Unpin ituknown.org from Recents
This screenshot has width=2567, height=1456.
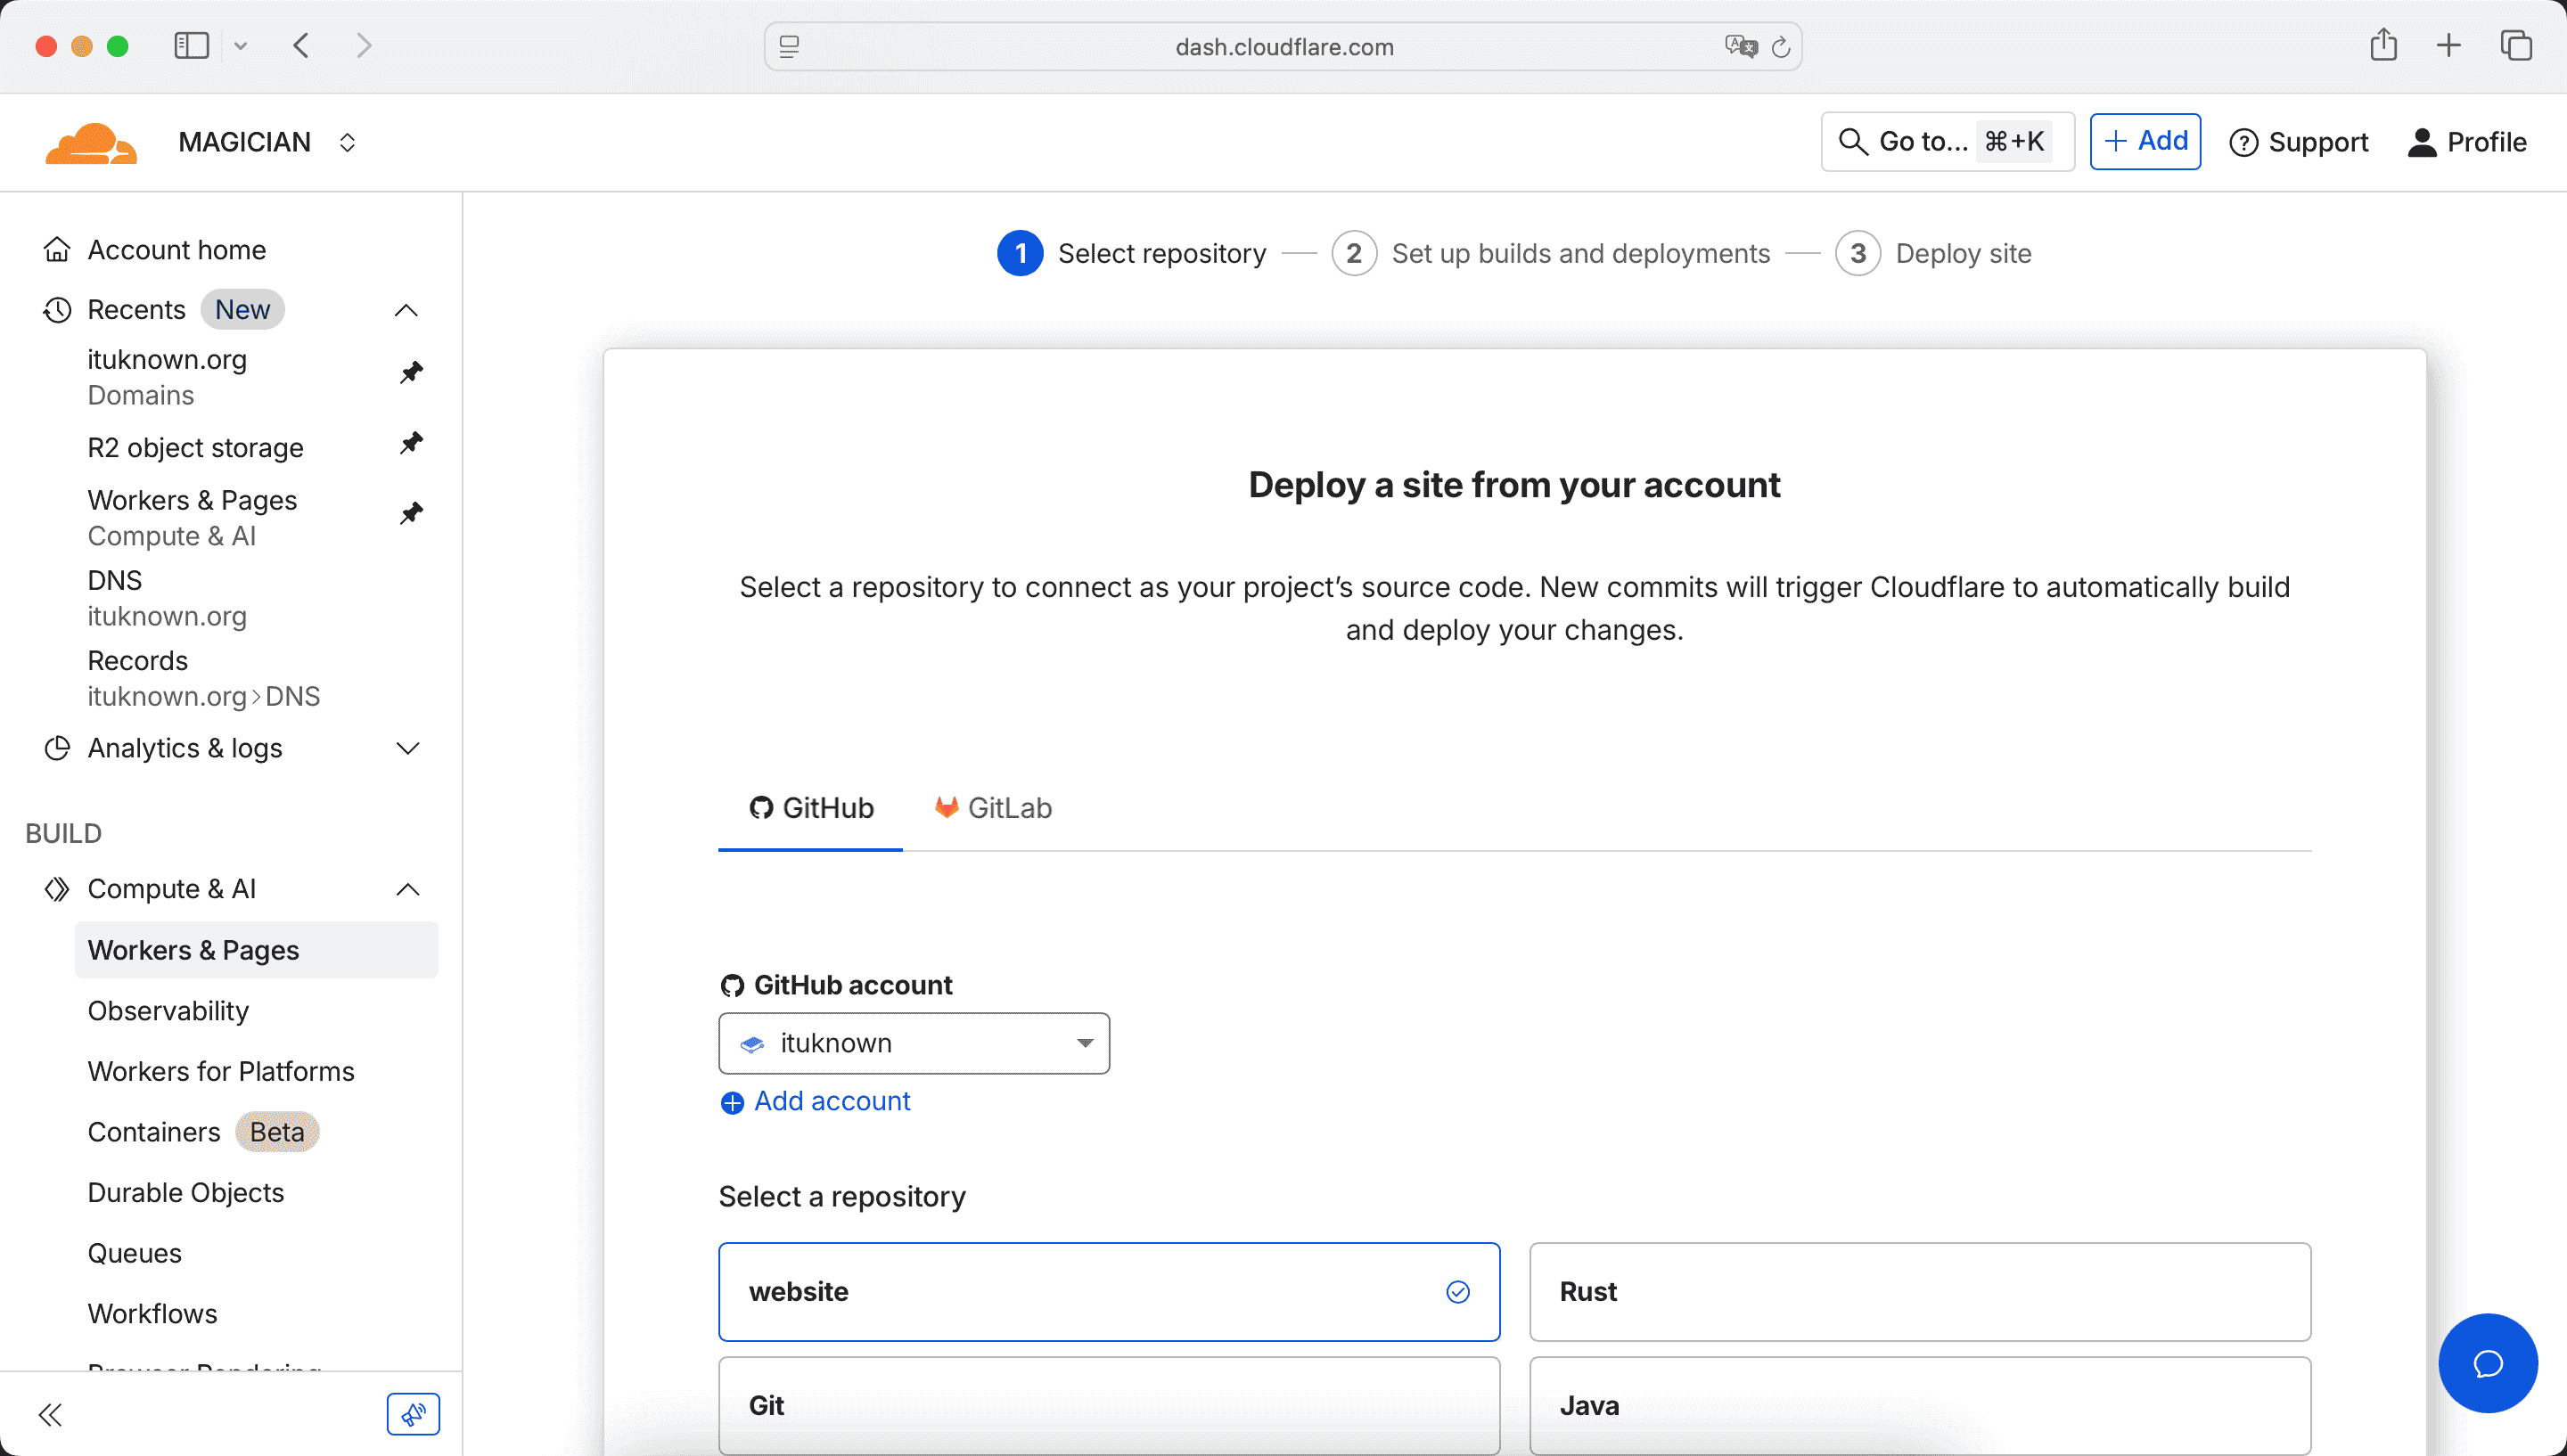click(x=411, y=372)
